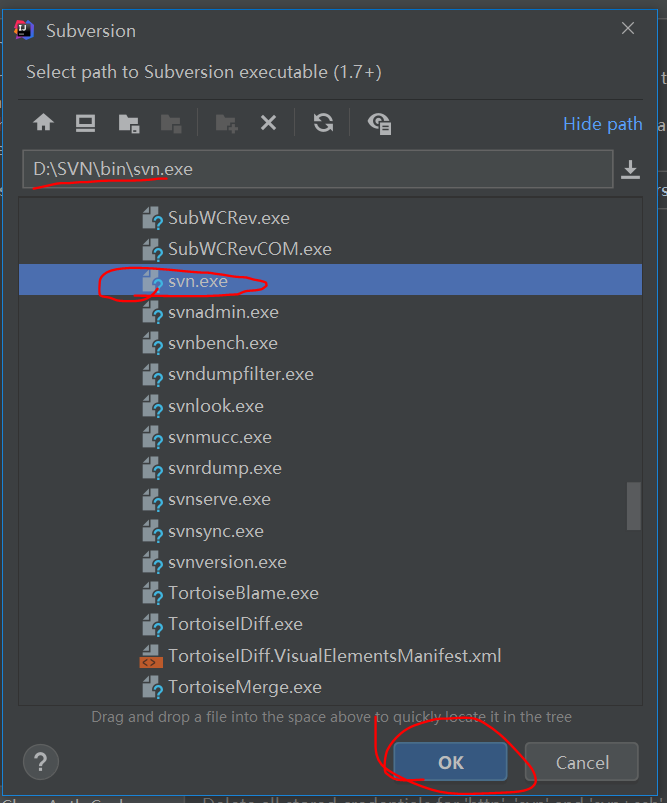Select svnversion.exe file
Image resolution: width=667 pixels, height=803 pixels.
tap(330, 562)
